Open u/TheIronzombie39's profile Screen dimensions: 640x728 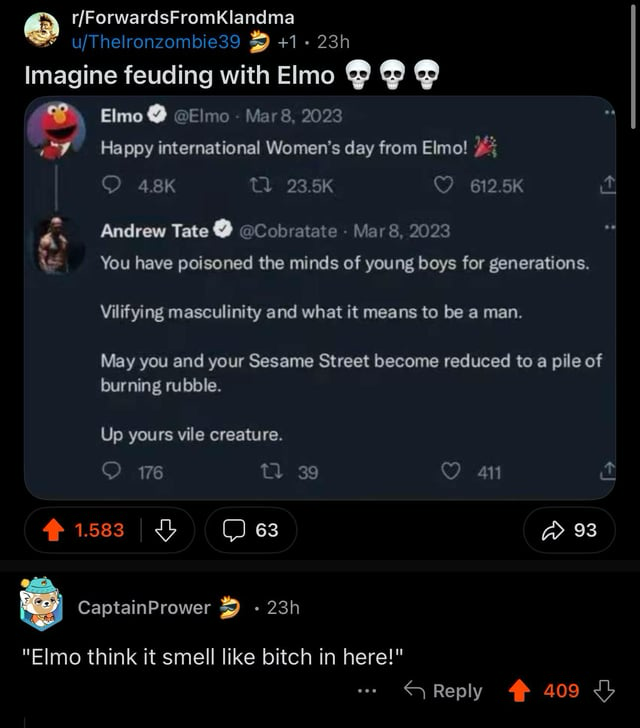coord(157,41)
